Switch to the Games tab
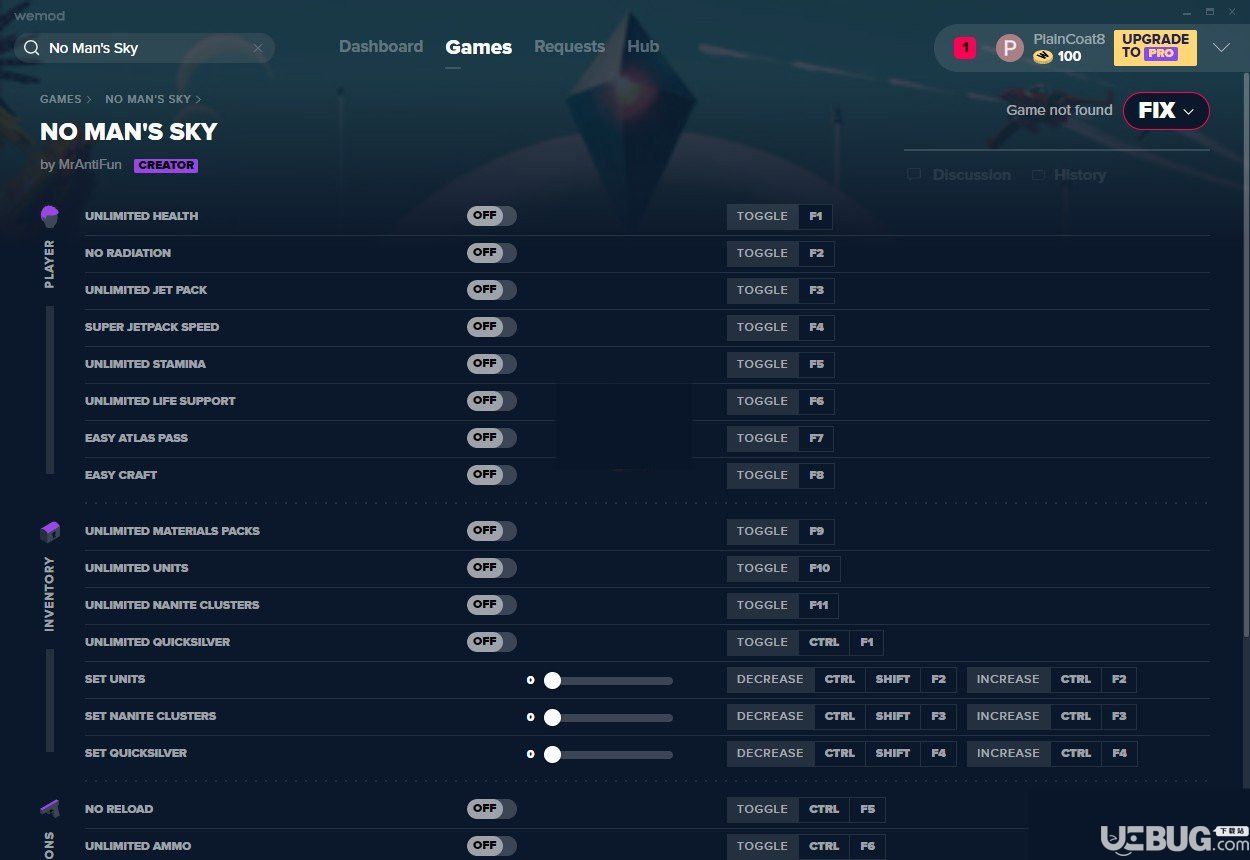 point(479,47)
